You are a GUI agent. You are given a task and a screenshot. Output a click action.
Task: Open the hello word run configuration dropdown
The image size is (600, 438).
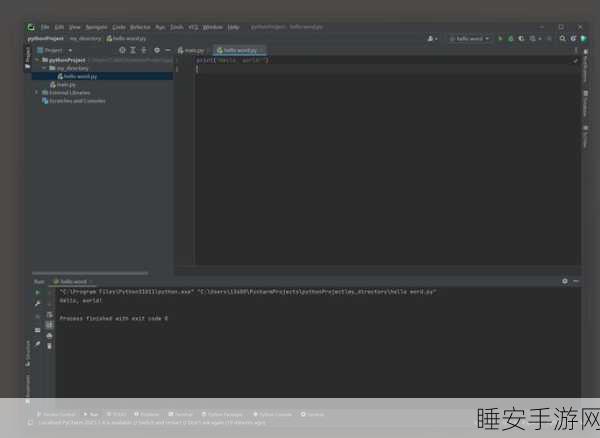[x=469, y=39]
